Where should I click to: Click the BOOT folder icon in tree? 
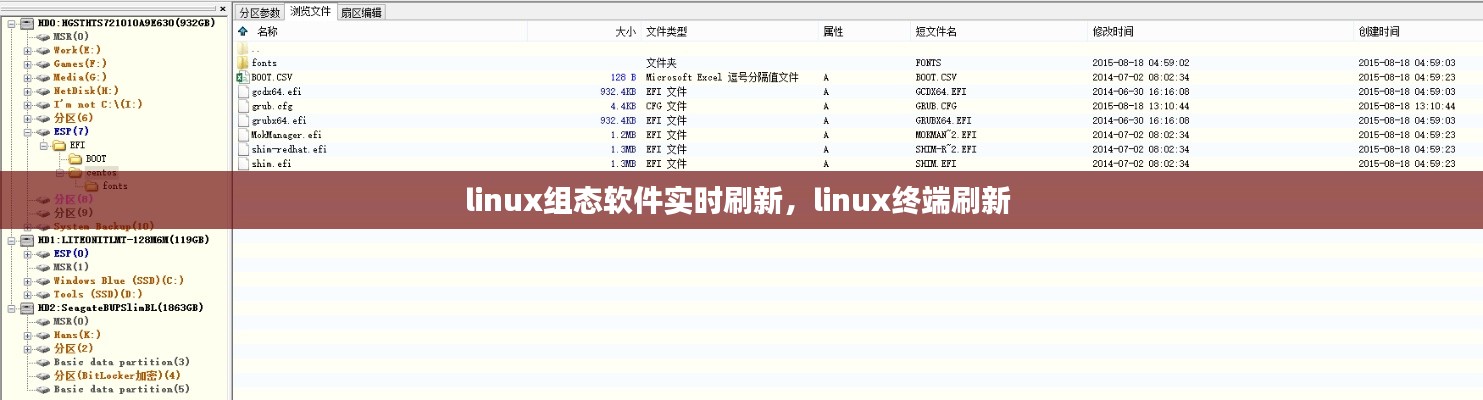point(74,159)
